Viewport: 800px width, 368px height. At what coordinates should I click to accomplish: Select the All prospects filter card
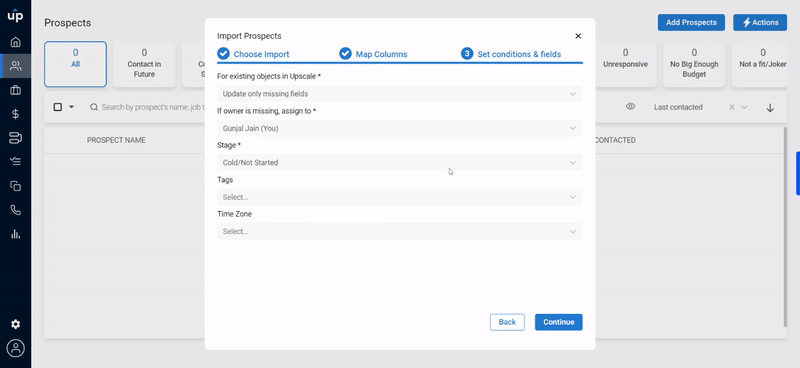(76, 64)
